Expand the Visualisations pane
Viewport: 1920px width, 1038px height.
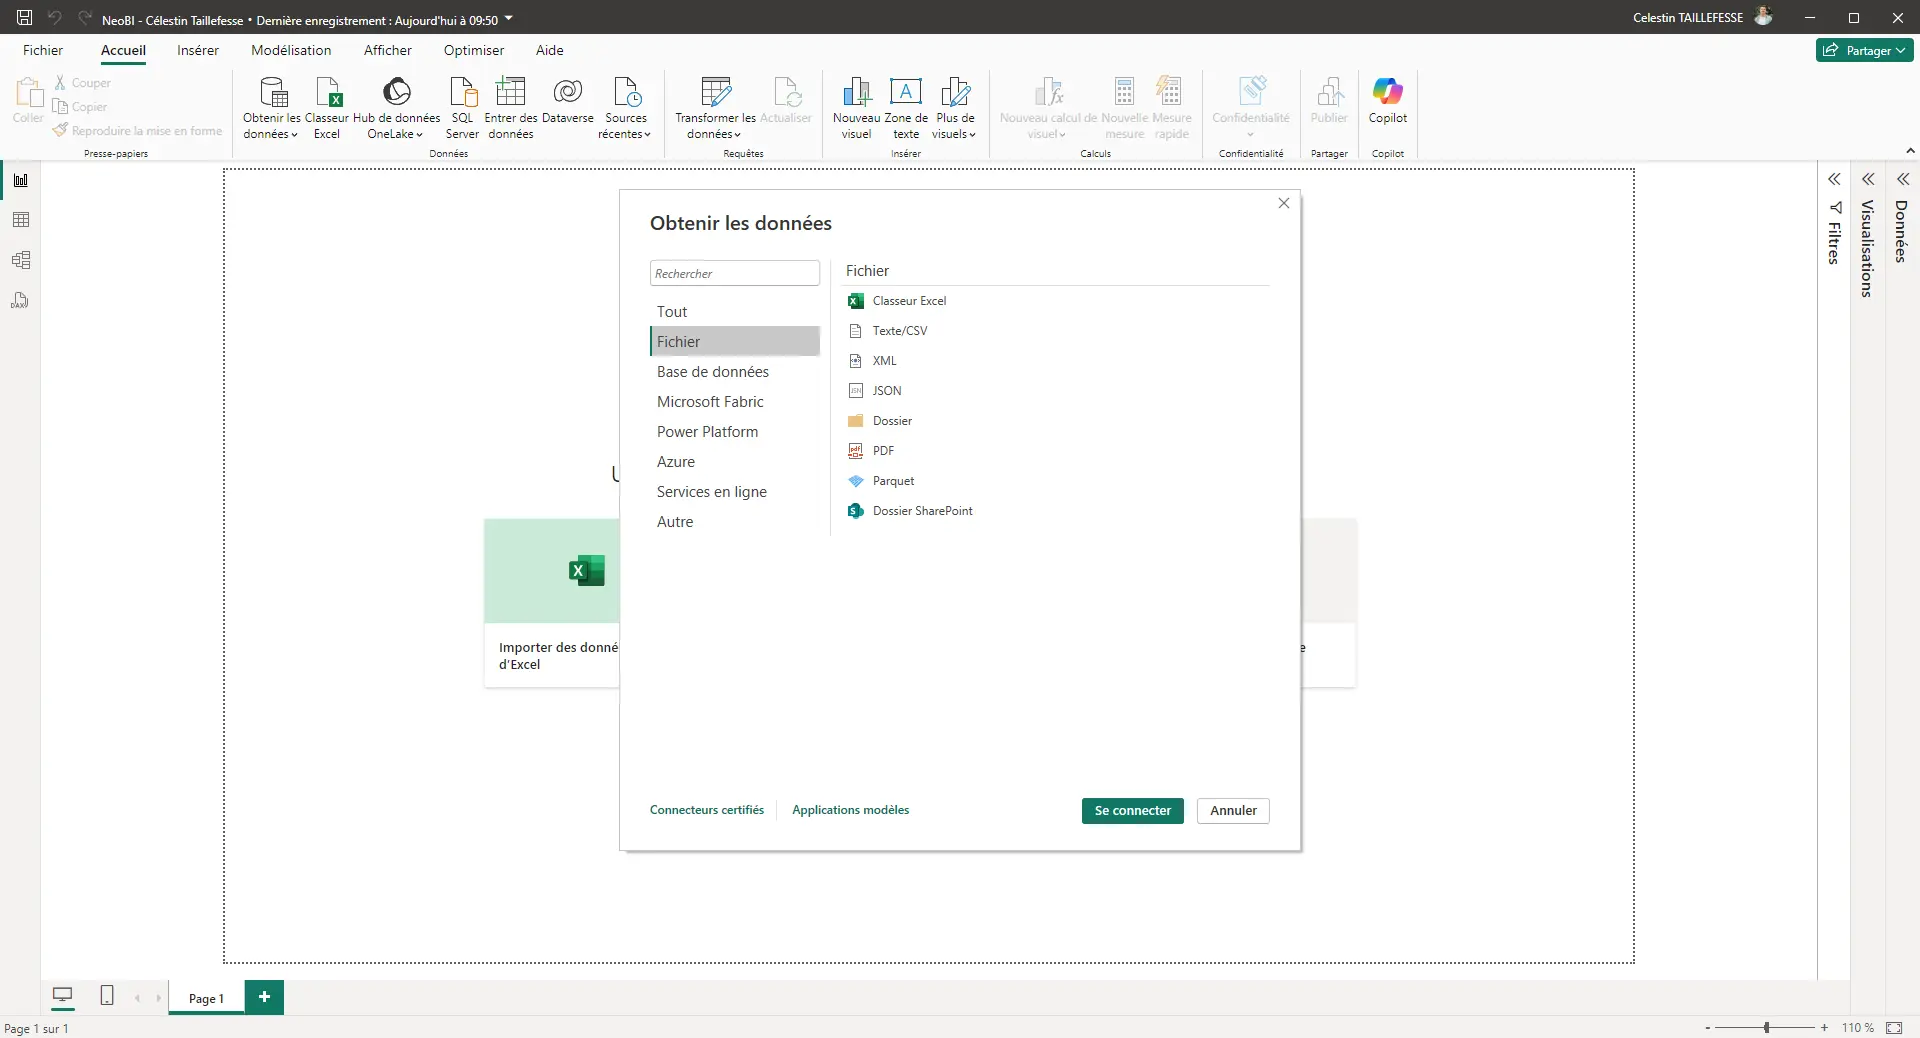coord(1868,179)
